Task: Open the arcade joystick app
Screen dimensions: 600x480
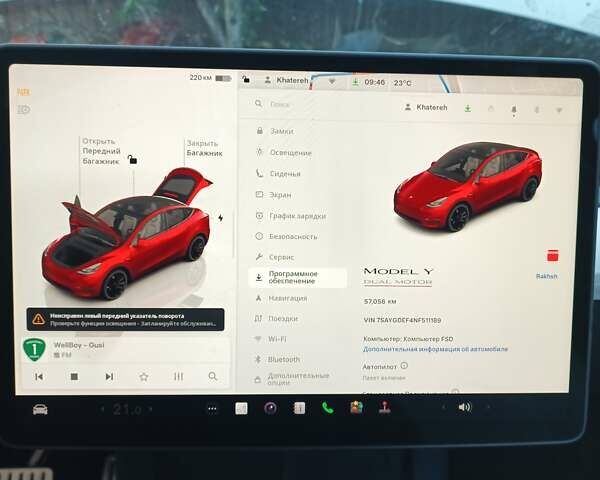Action: click(x=385, y=408)
